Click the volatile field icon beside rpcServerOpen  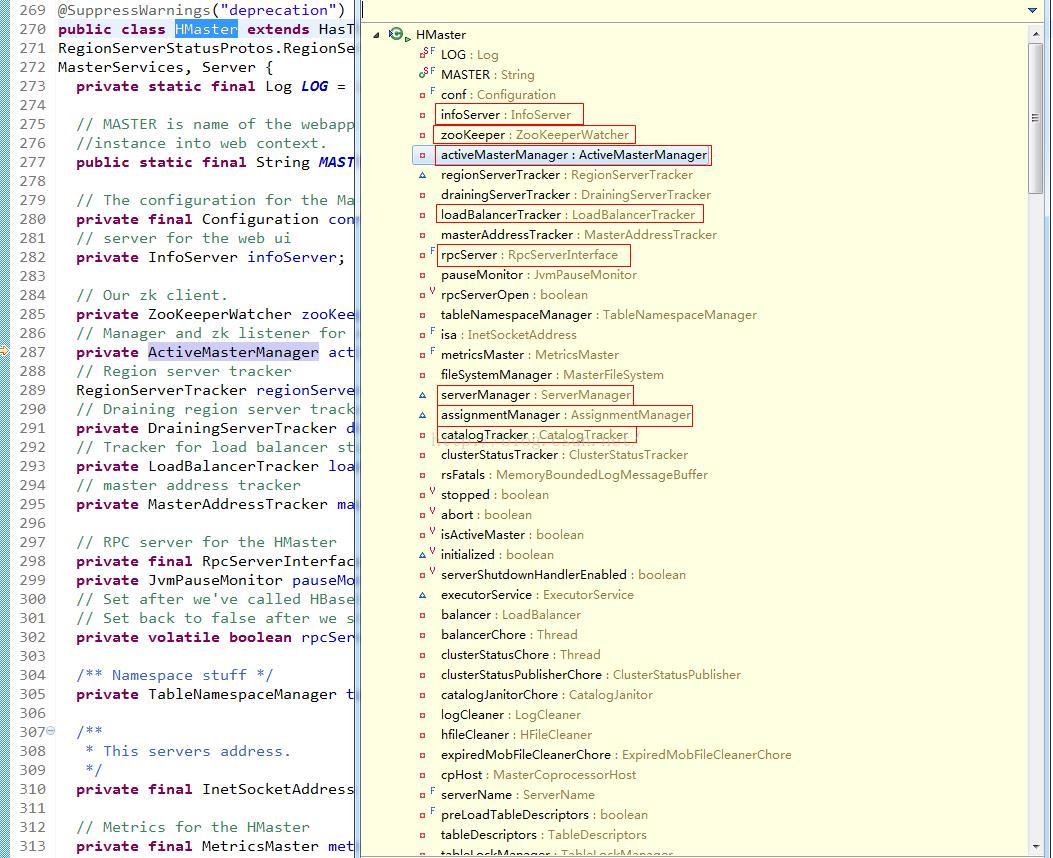coord(426,293)
